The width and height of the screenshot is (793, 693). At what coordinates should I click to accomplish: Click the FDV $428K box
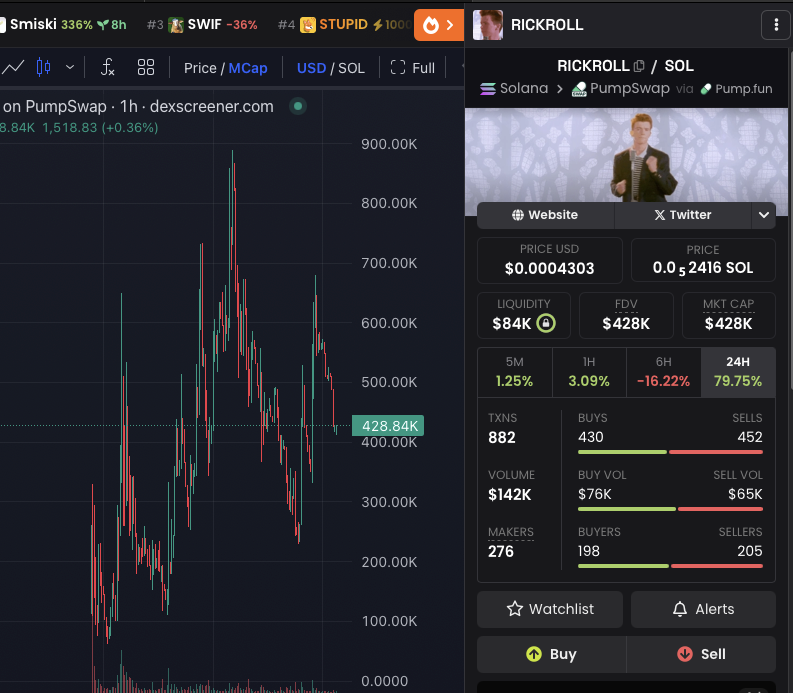click(x=626, y=316)
